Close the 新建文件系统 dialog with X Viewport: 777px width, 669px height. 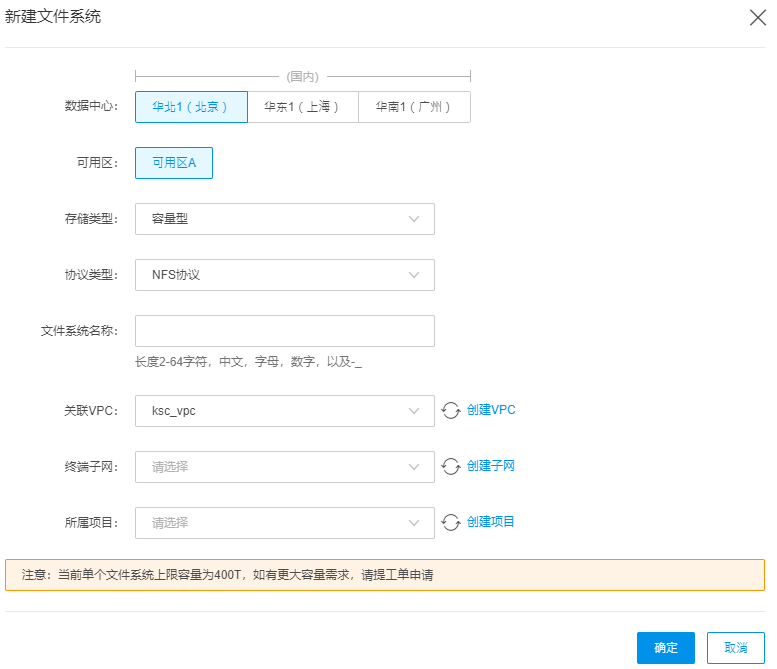(758, 18)
